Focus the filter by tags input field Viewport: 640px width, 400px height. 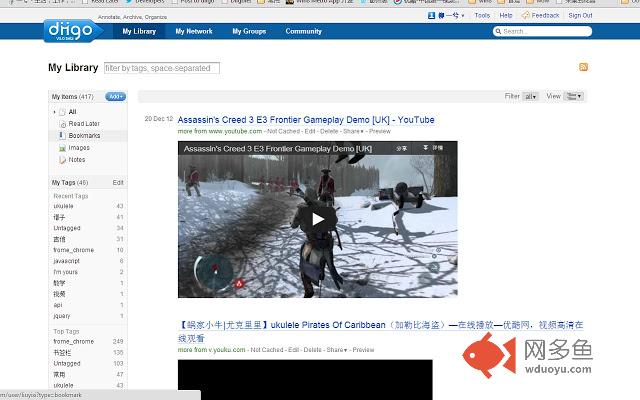pyautogui.click(x=162, y=68)
